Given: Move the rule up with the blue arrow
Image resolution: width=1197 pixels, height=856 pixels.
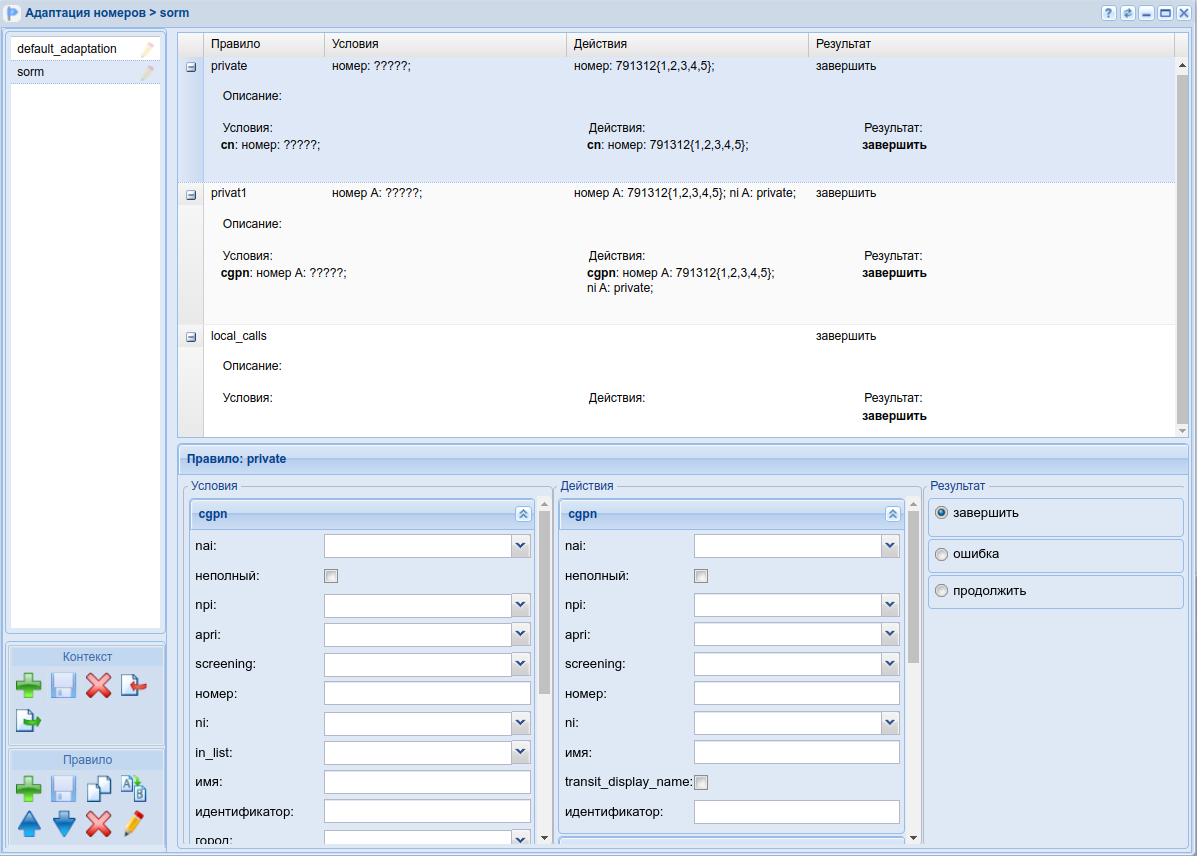Looking at the screenshot, I should pos(29,824).
